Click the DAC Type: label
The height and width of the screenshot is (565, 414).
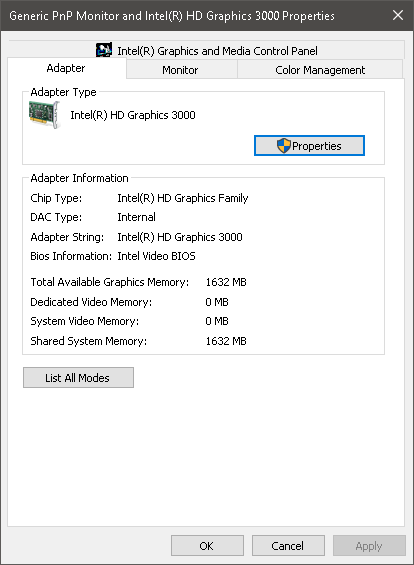pyautogui.click(x=56, y=217)
